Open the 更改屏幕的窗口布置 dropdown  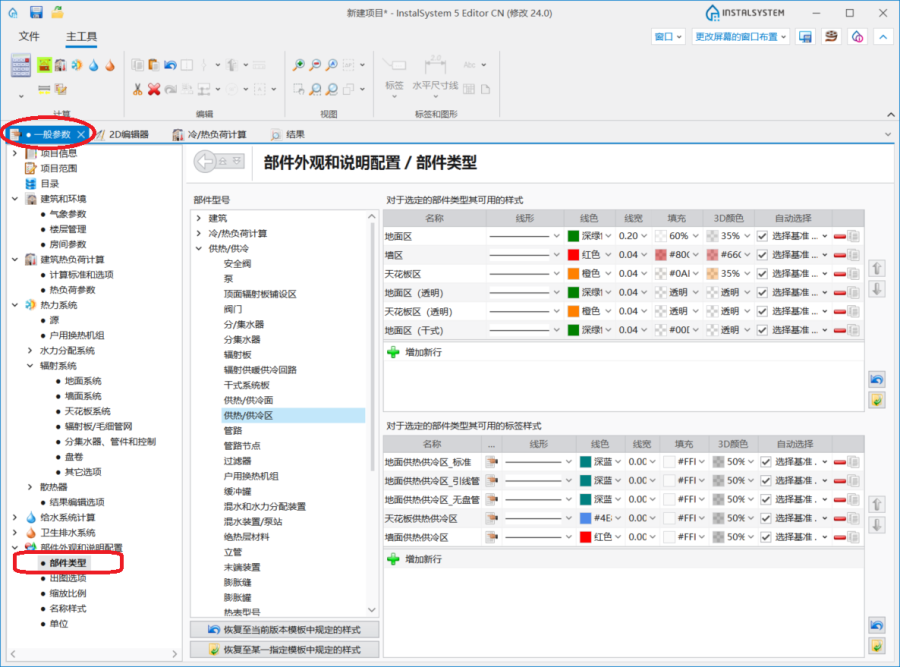(740, 37)
